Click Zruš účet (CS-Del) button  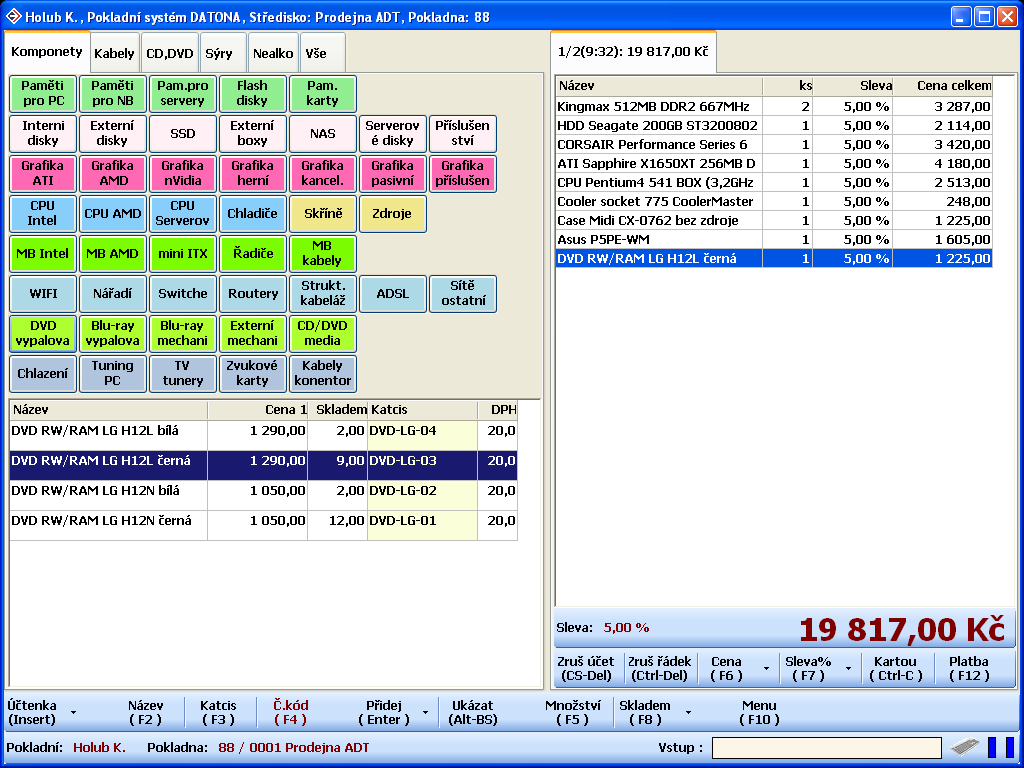click(586, 669)
